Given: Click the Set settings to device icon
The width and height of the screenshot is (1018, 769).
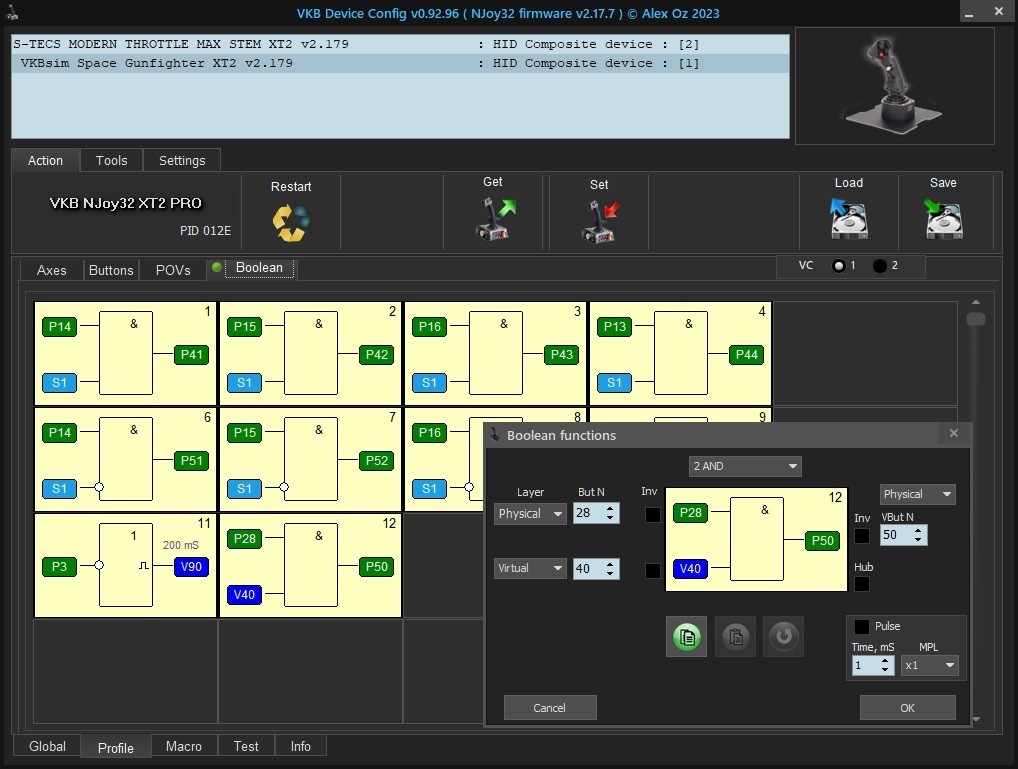Looking at the screenshot, I should (x=600, y=221).
